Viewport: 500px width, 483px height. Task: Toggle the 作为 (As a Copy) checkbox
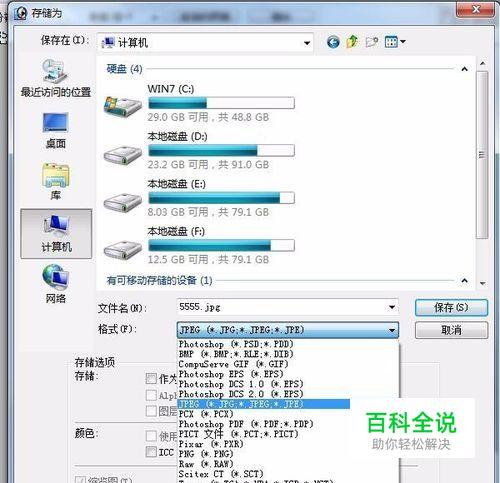[x=151, y=379]
